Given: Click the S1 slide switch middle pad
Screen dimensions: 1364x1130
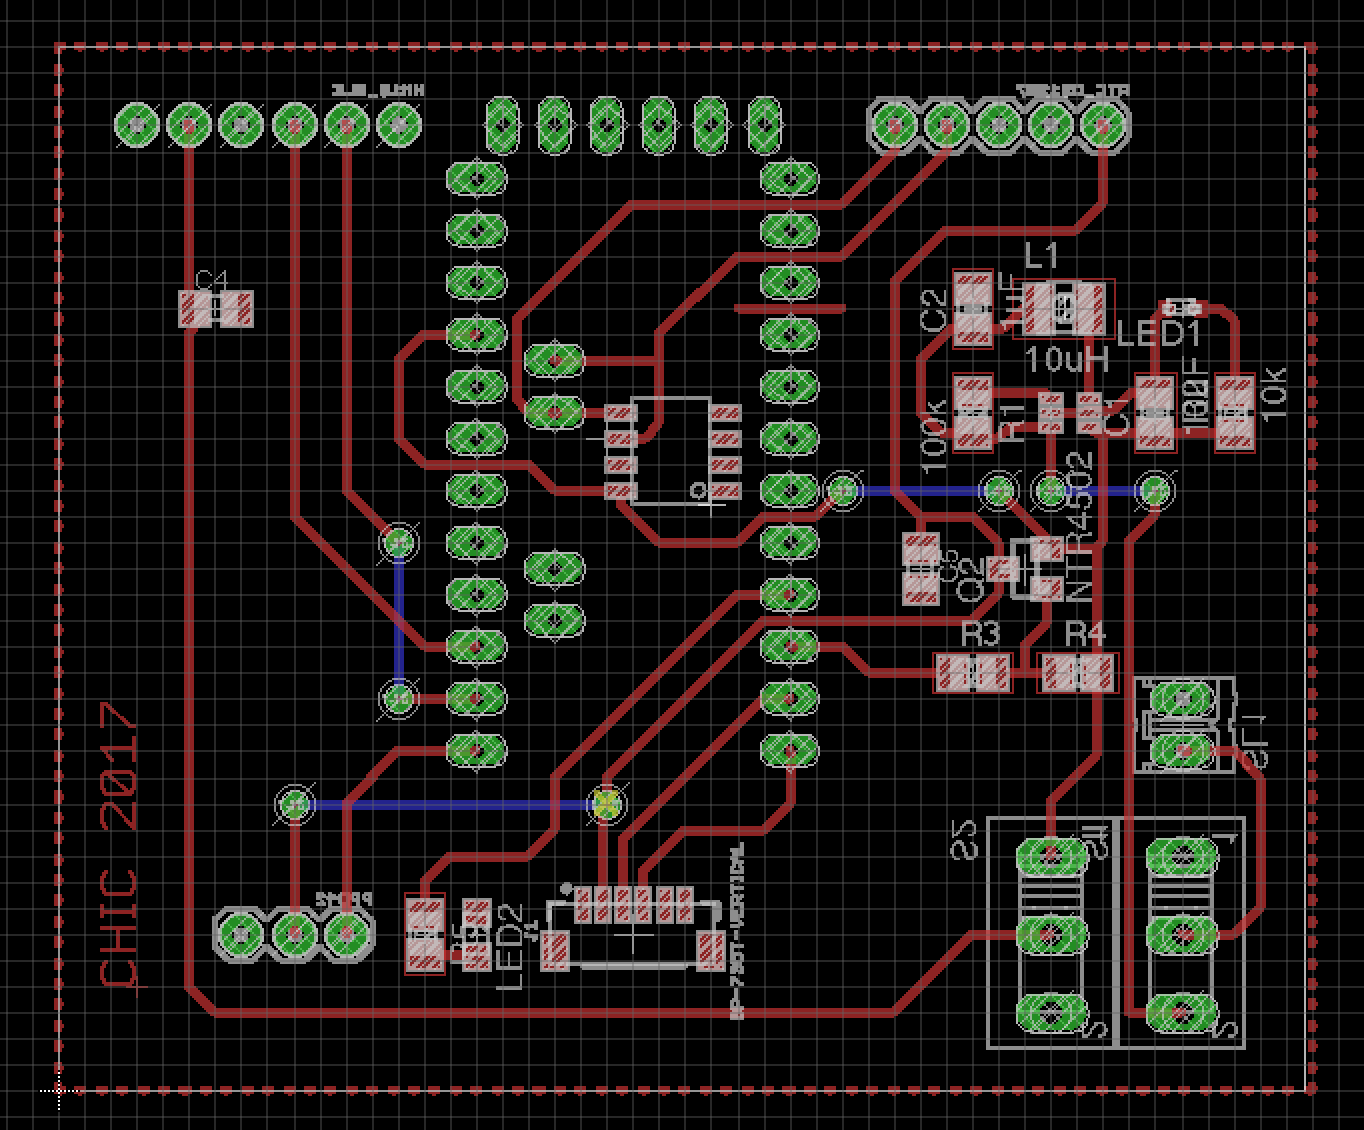Looking at the screenshot, I should (1182, 934).
